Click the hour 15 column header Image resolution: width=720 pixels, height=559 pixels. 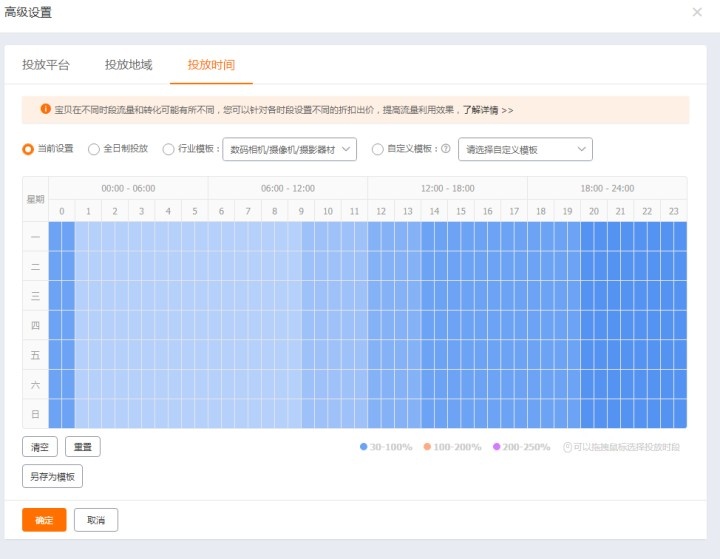(x=461, y=211)
